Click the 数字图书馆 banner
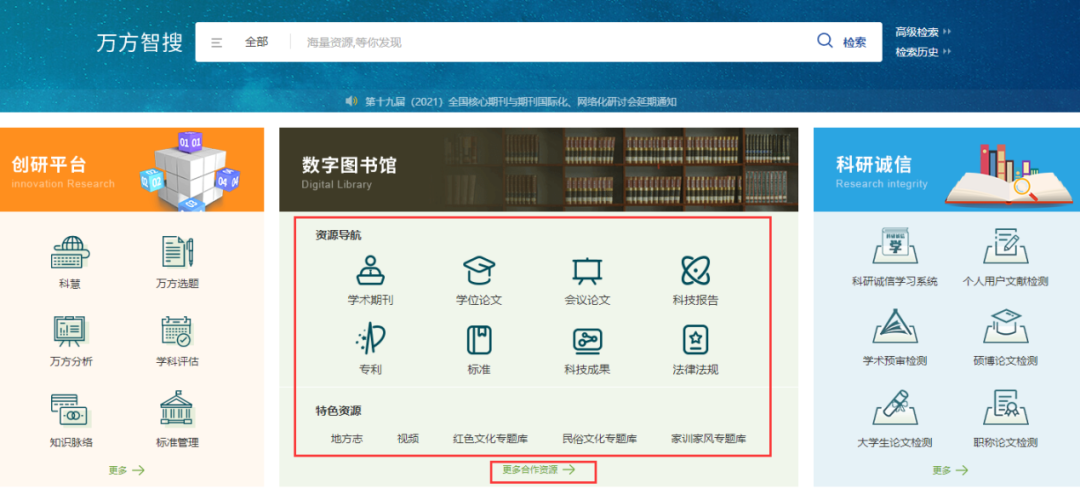1080x489 pixels. [x=539, y=169]
